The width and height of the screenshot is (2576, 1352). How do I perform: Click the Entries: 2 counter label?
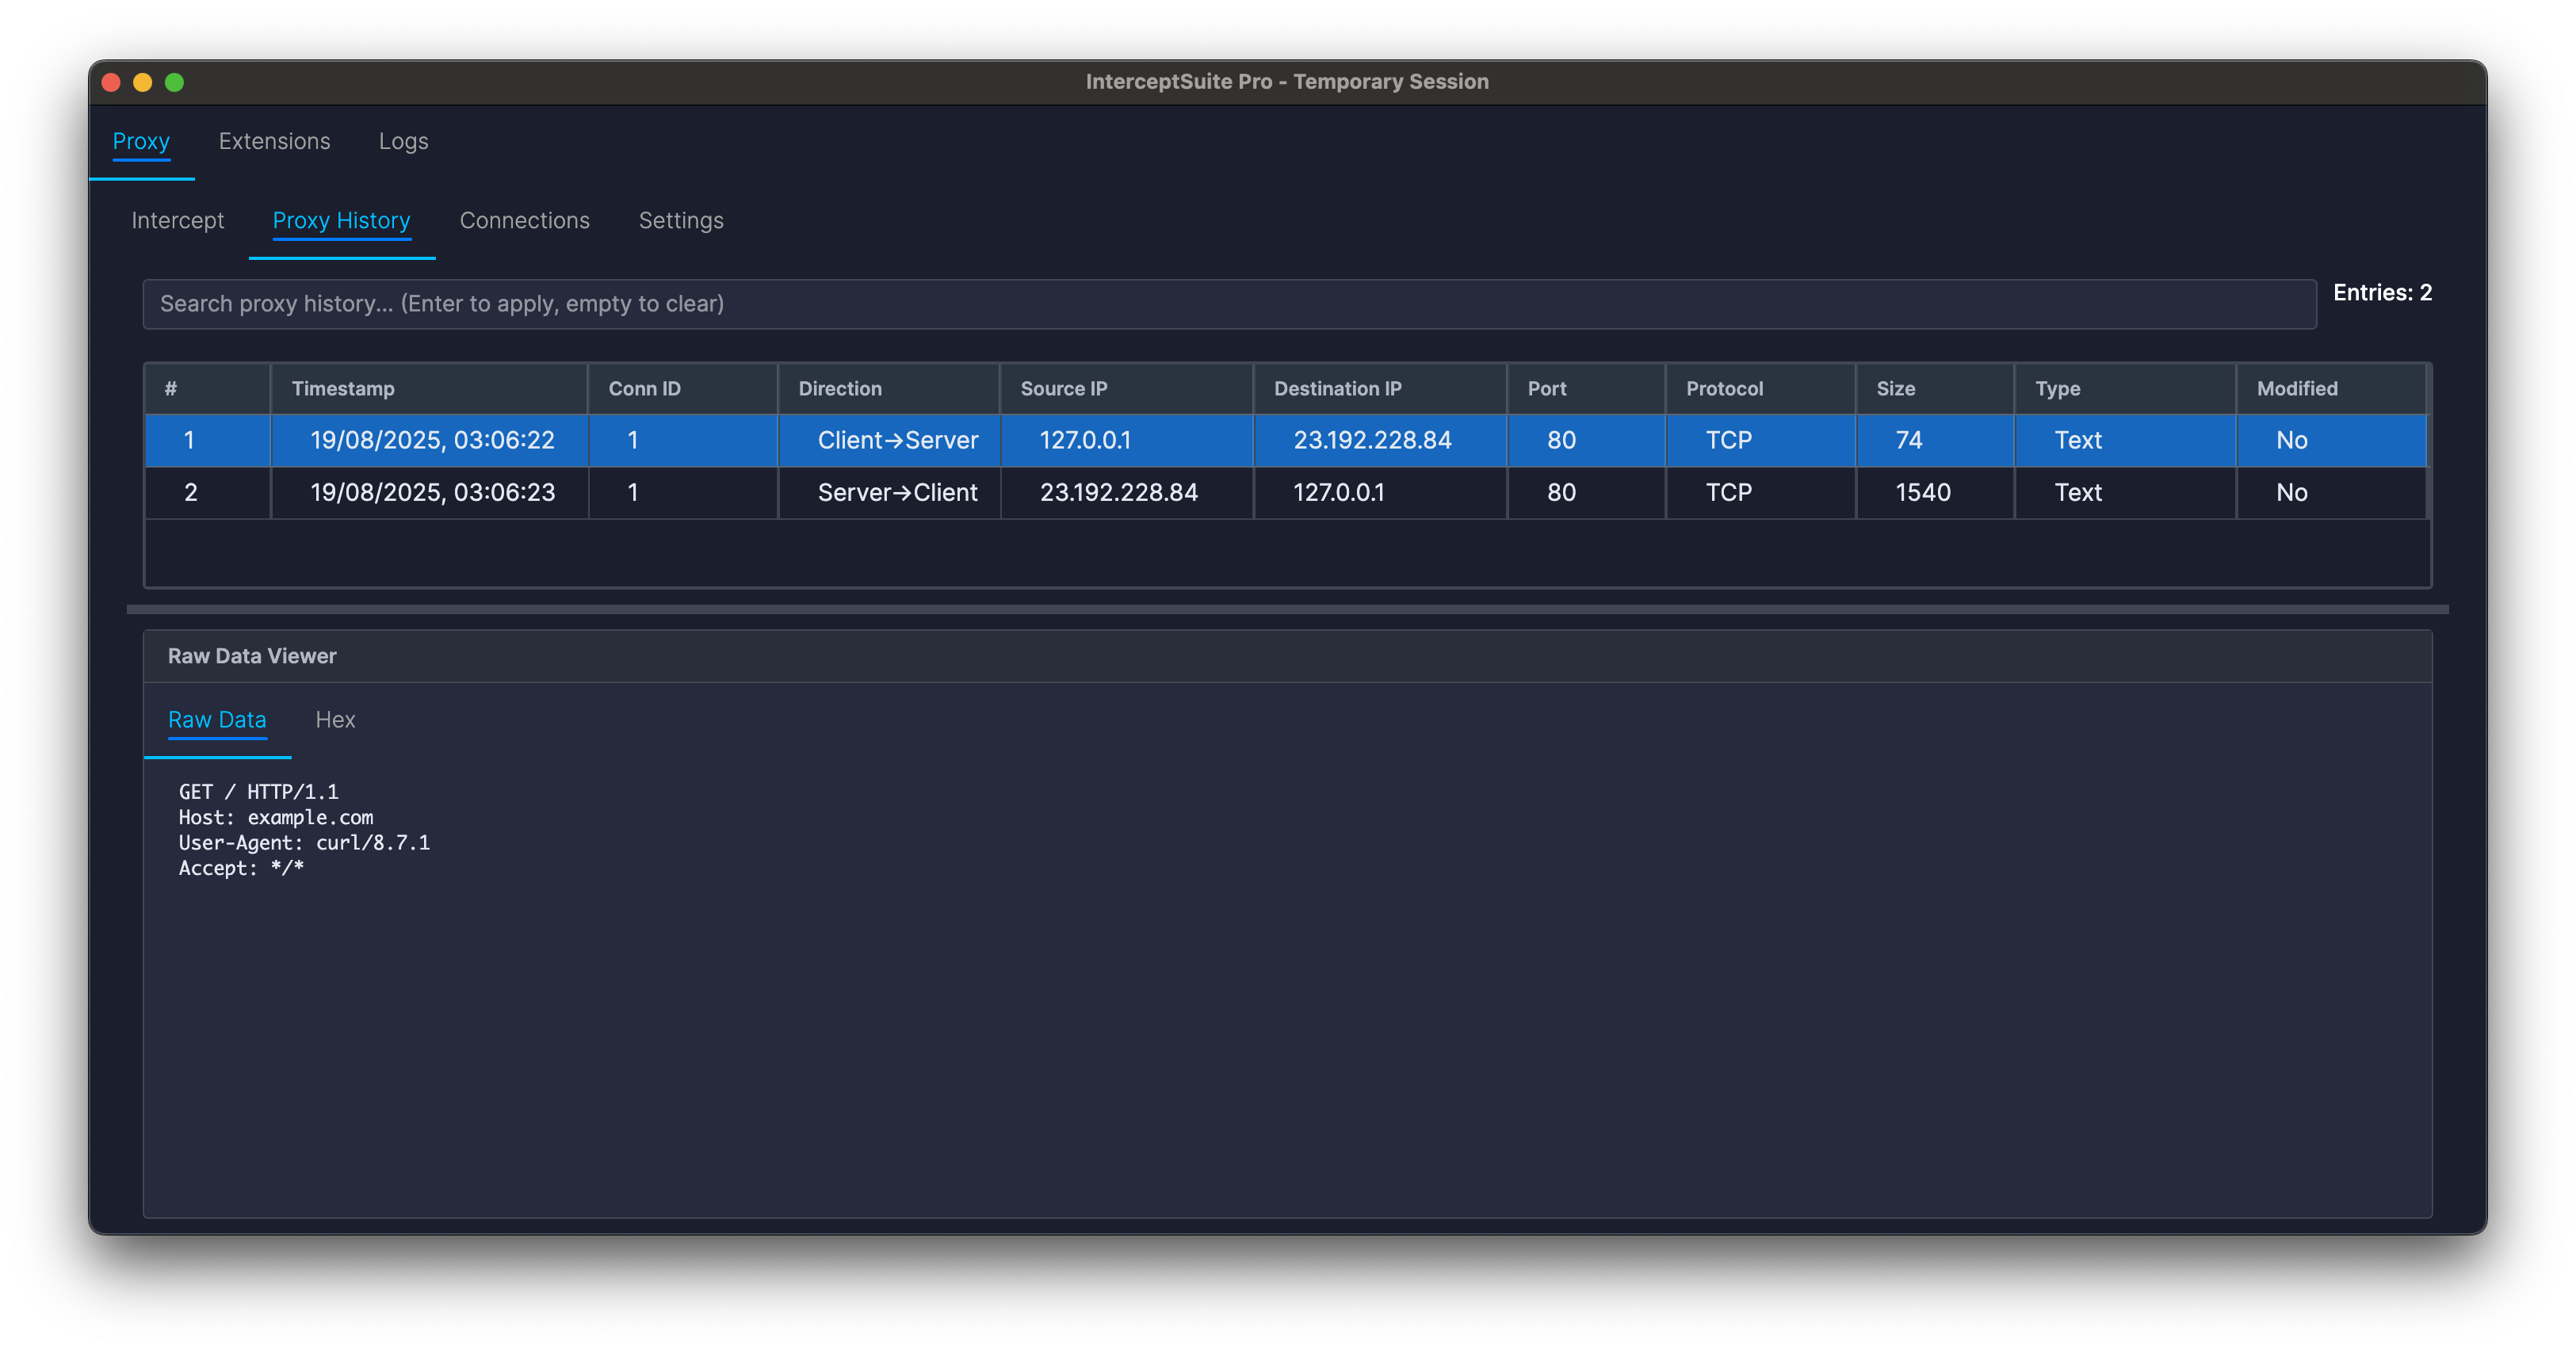pyautogui.click(x=2385, y=292)
